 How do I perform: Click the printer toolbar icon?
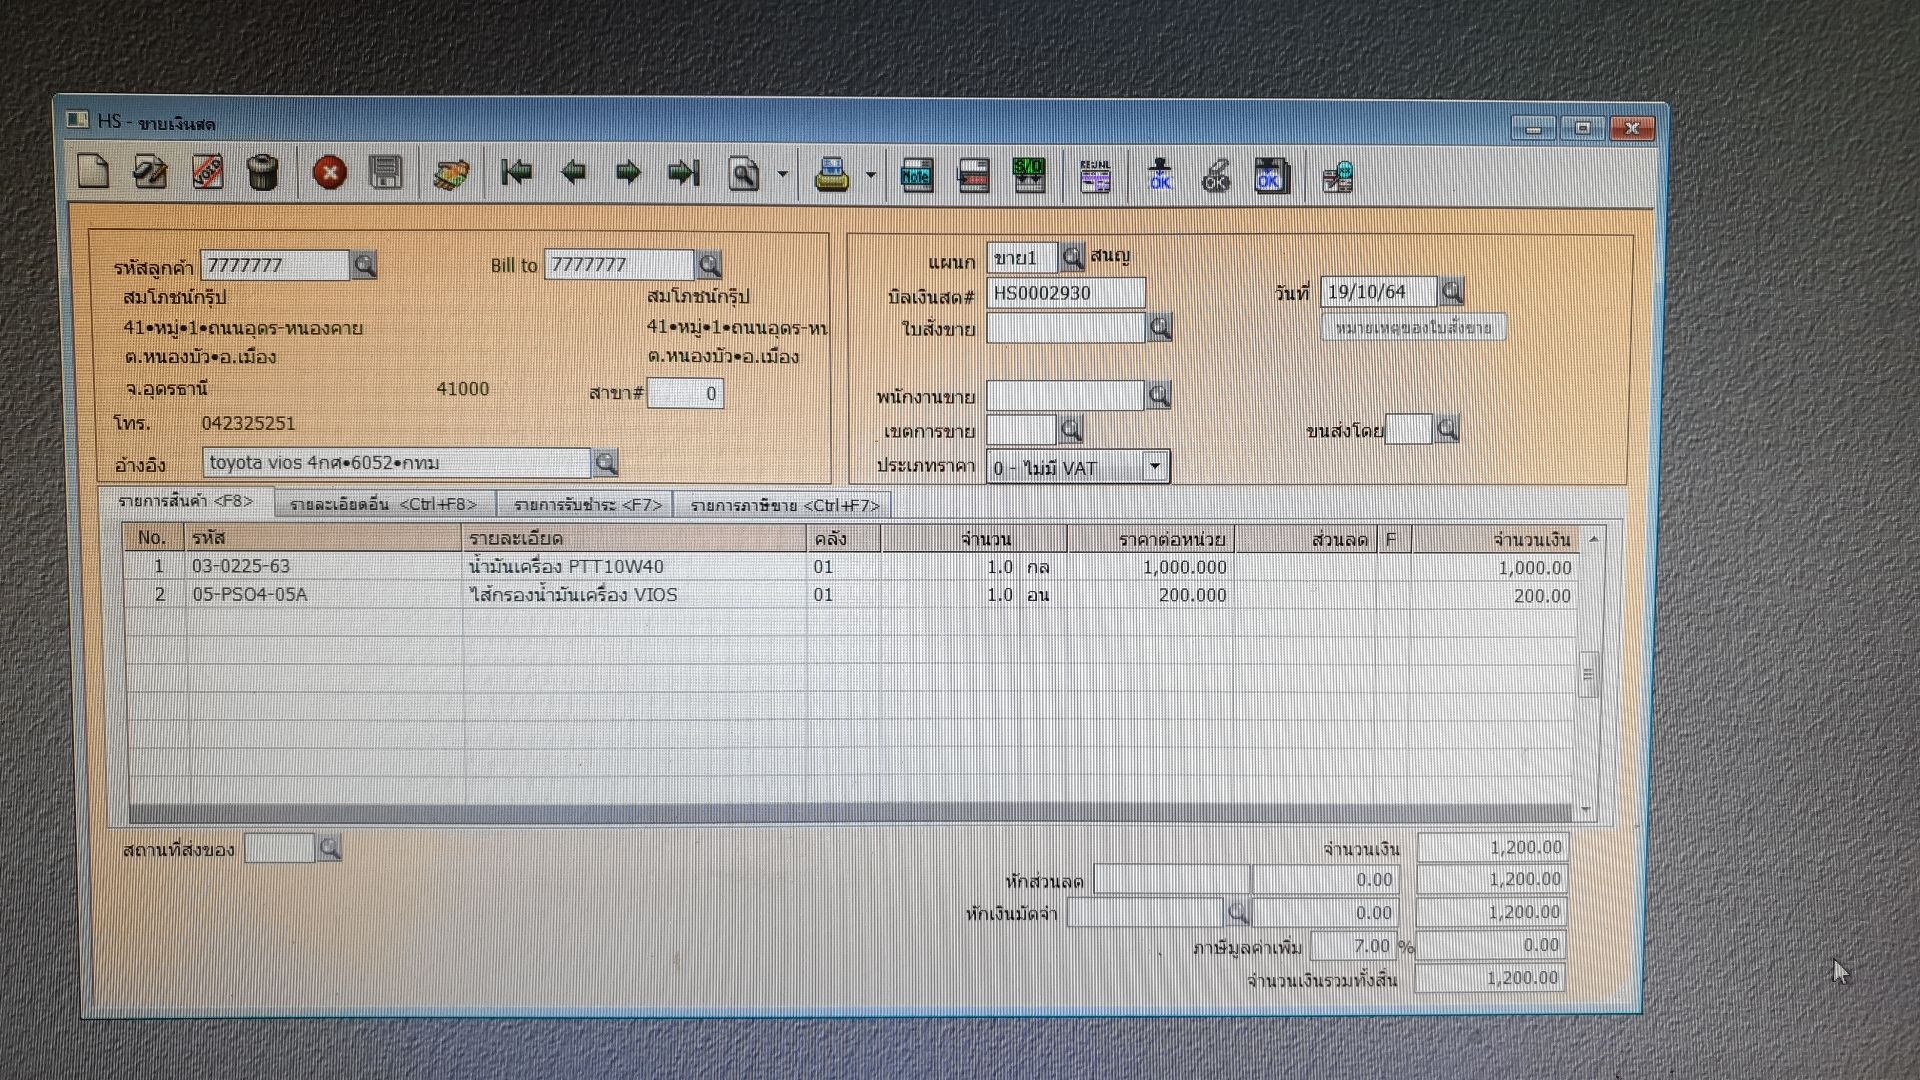pos(832,174)
